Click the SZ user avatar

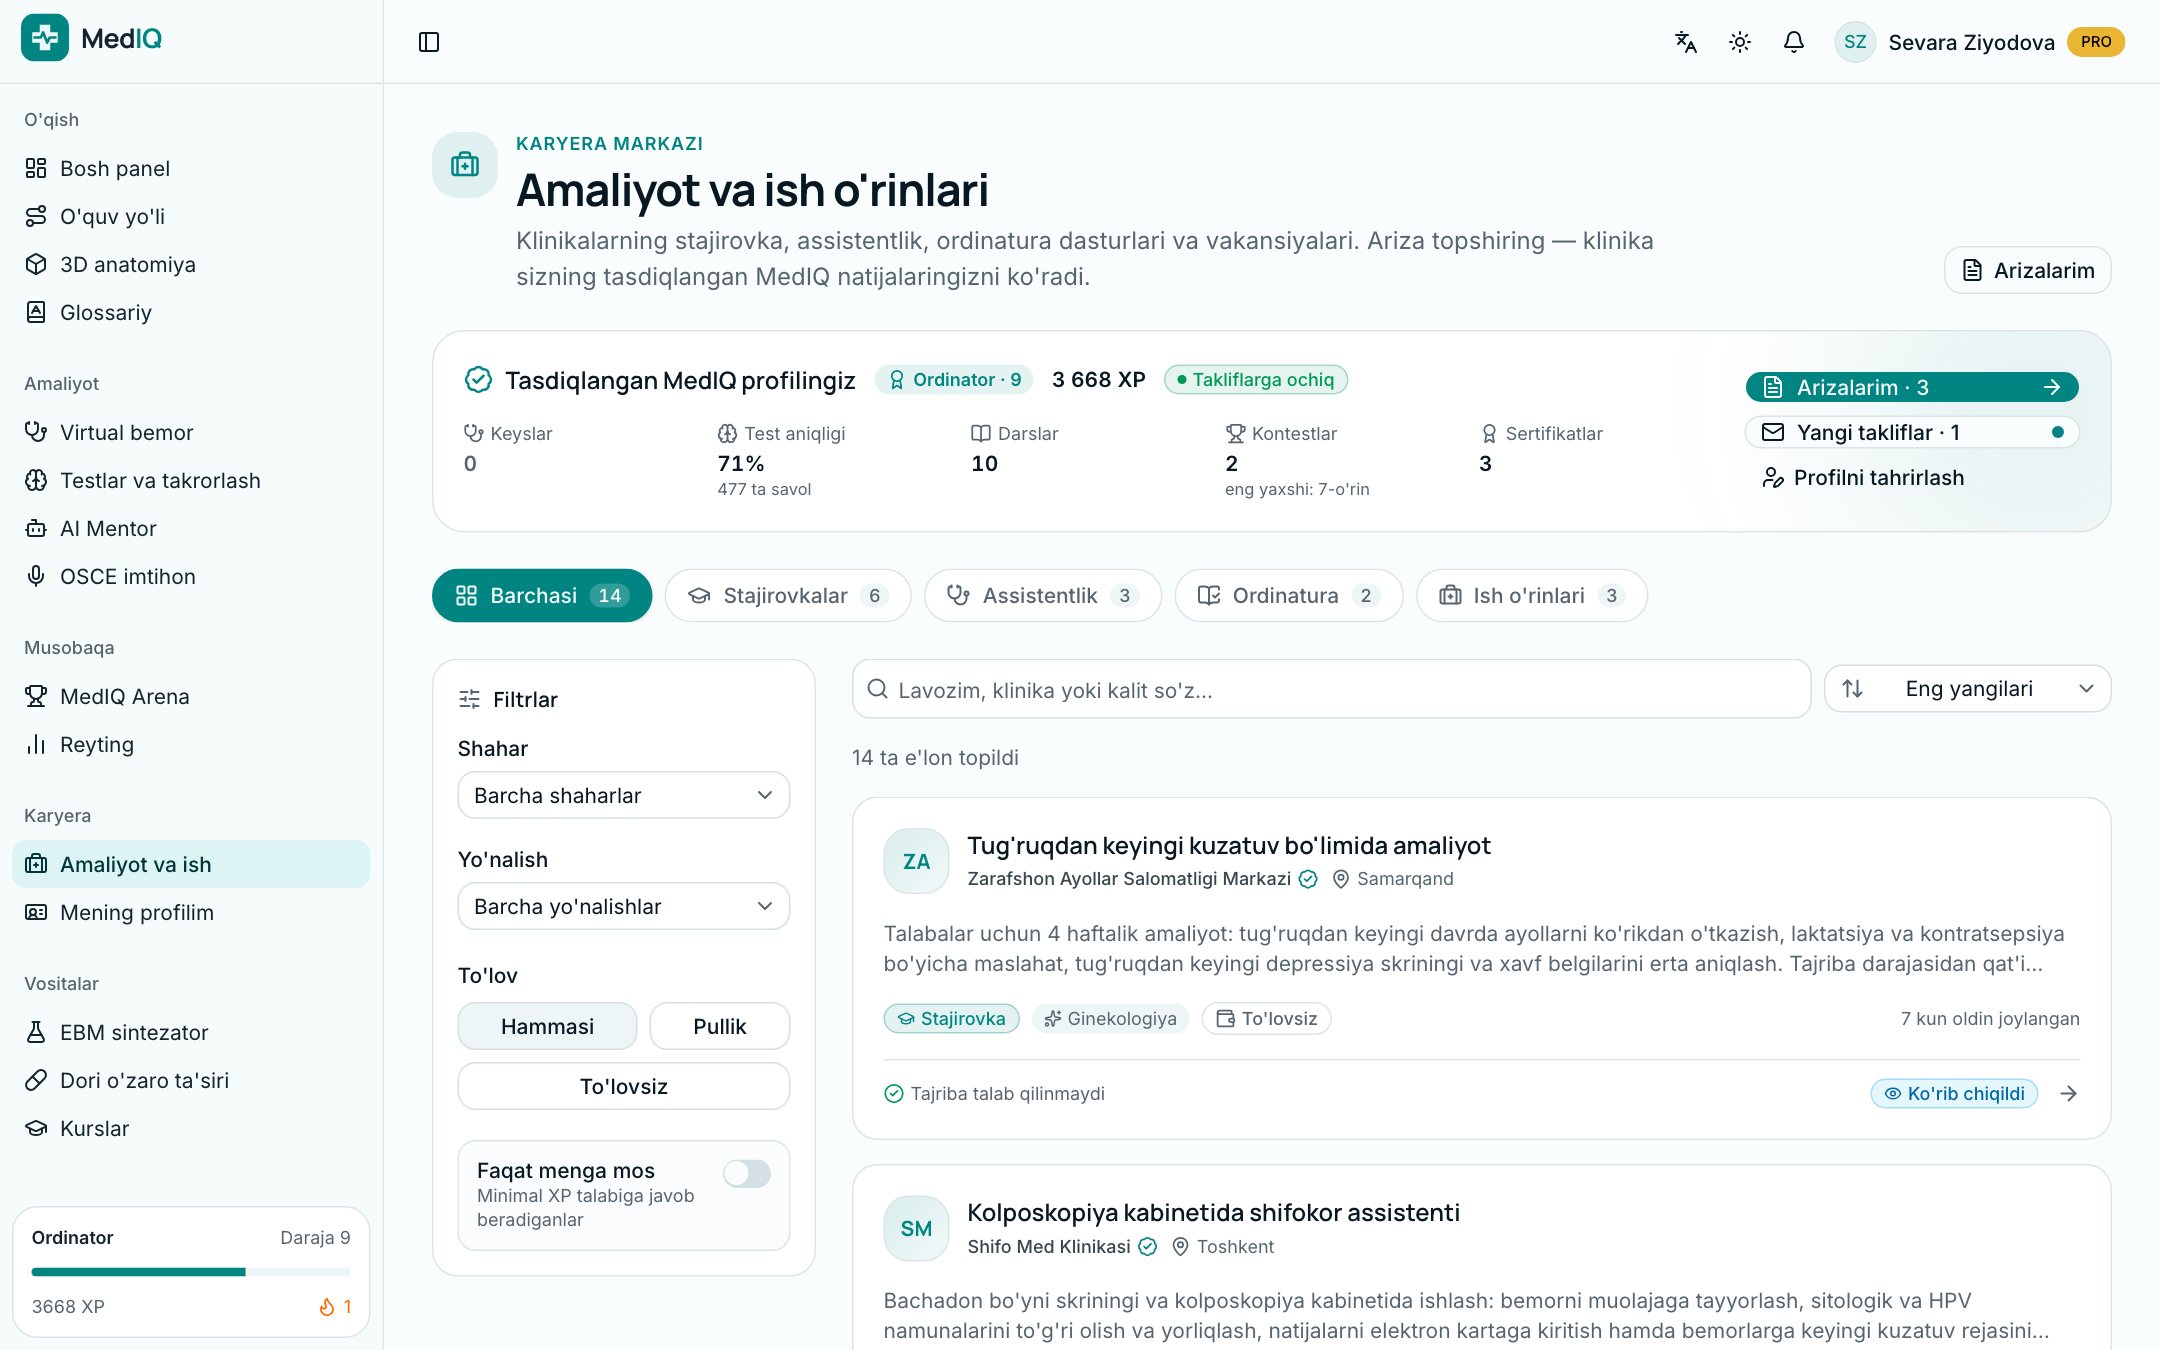pyautogui.click(x=1855, y=42)
